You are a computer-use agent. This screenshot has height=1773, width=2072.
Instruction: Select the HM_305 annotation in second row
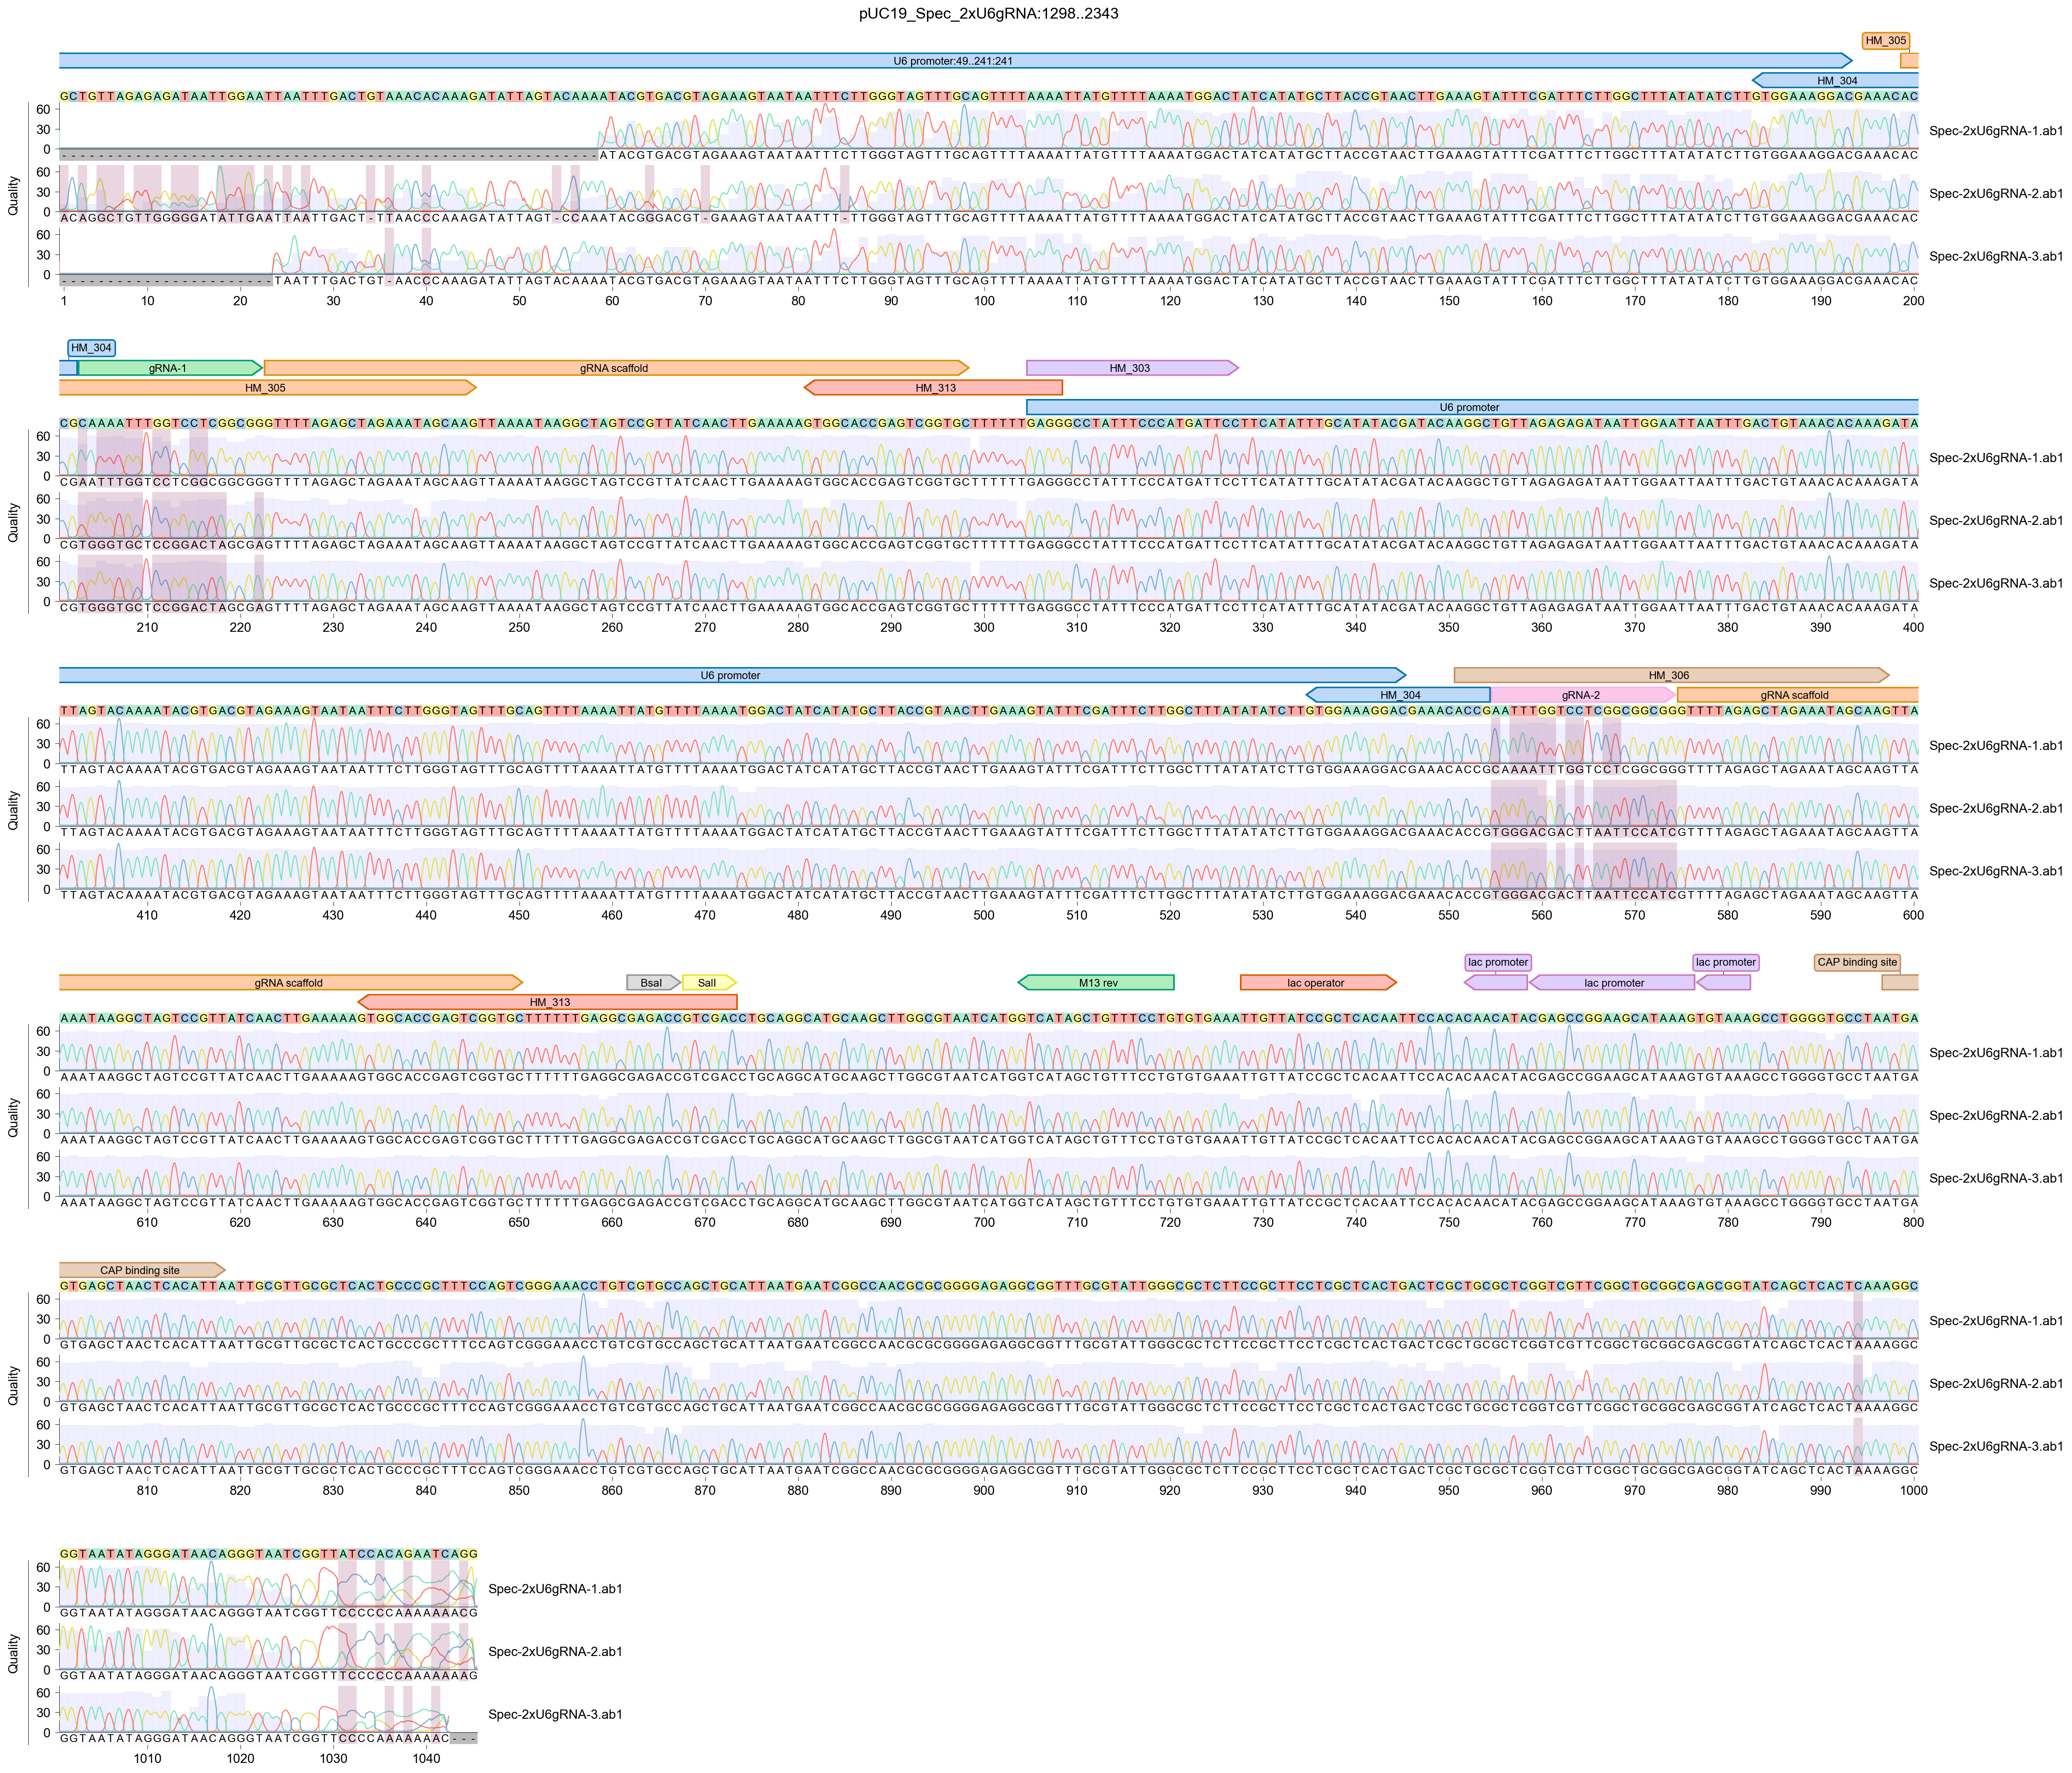pyautogui.click(x=265, y=388)
